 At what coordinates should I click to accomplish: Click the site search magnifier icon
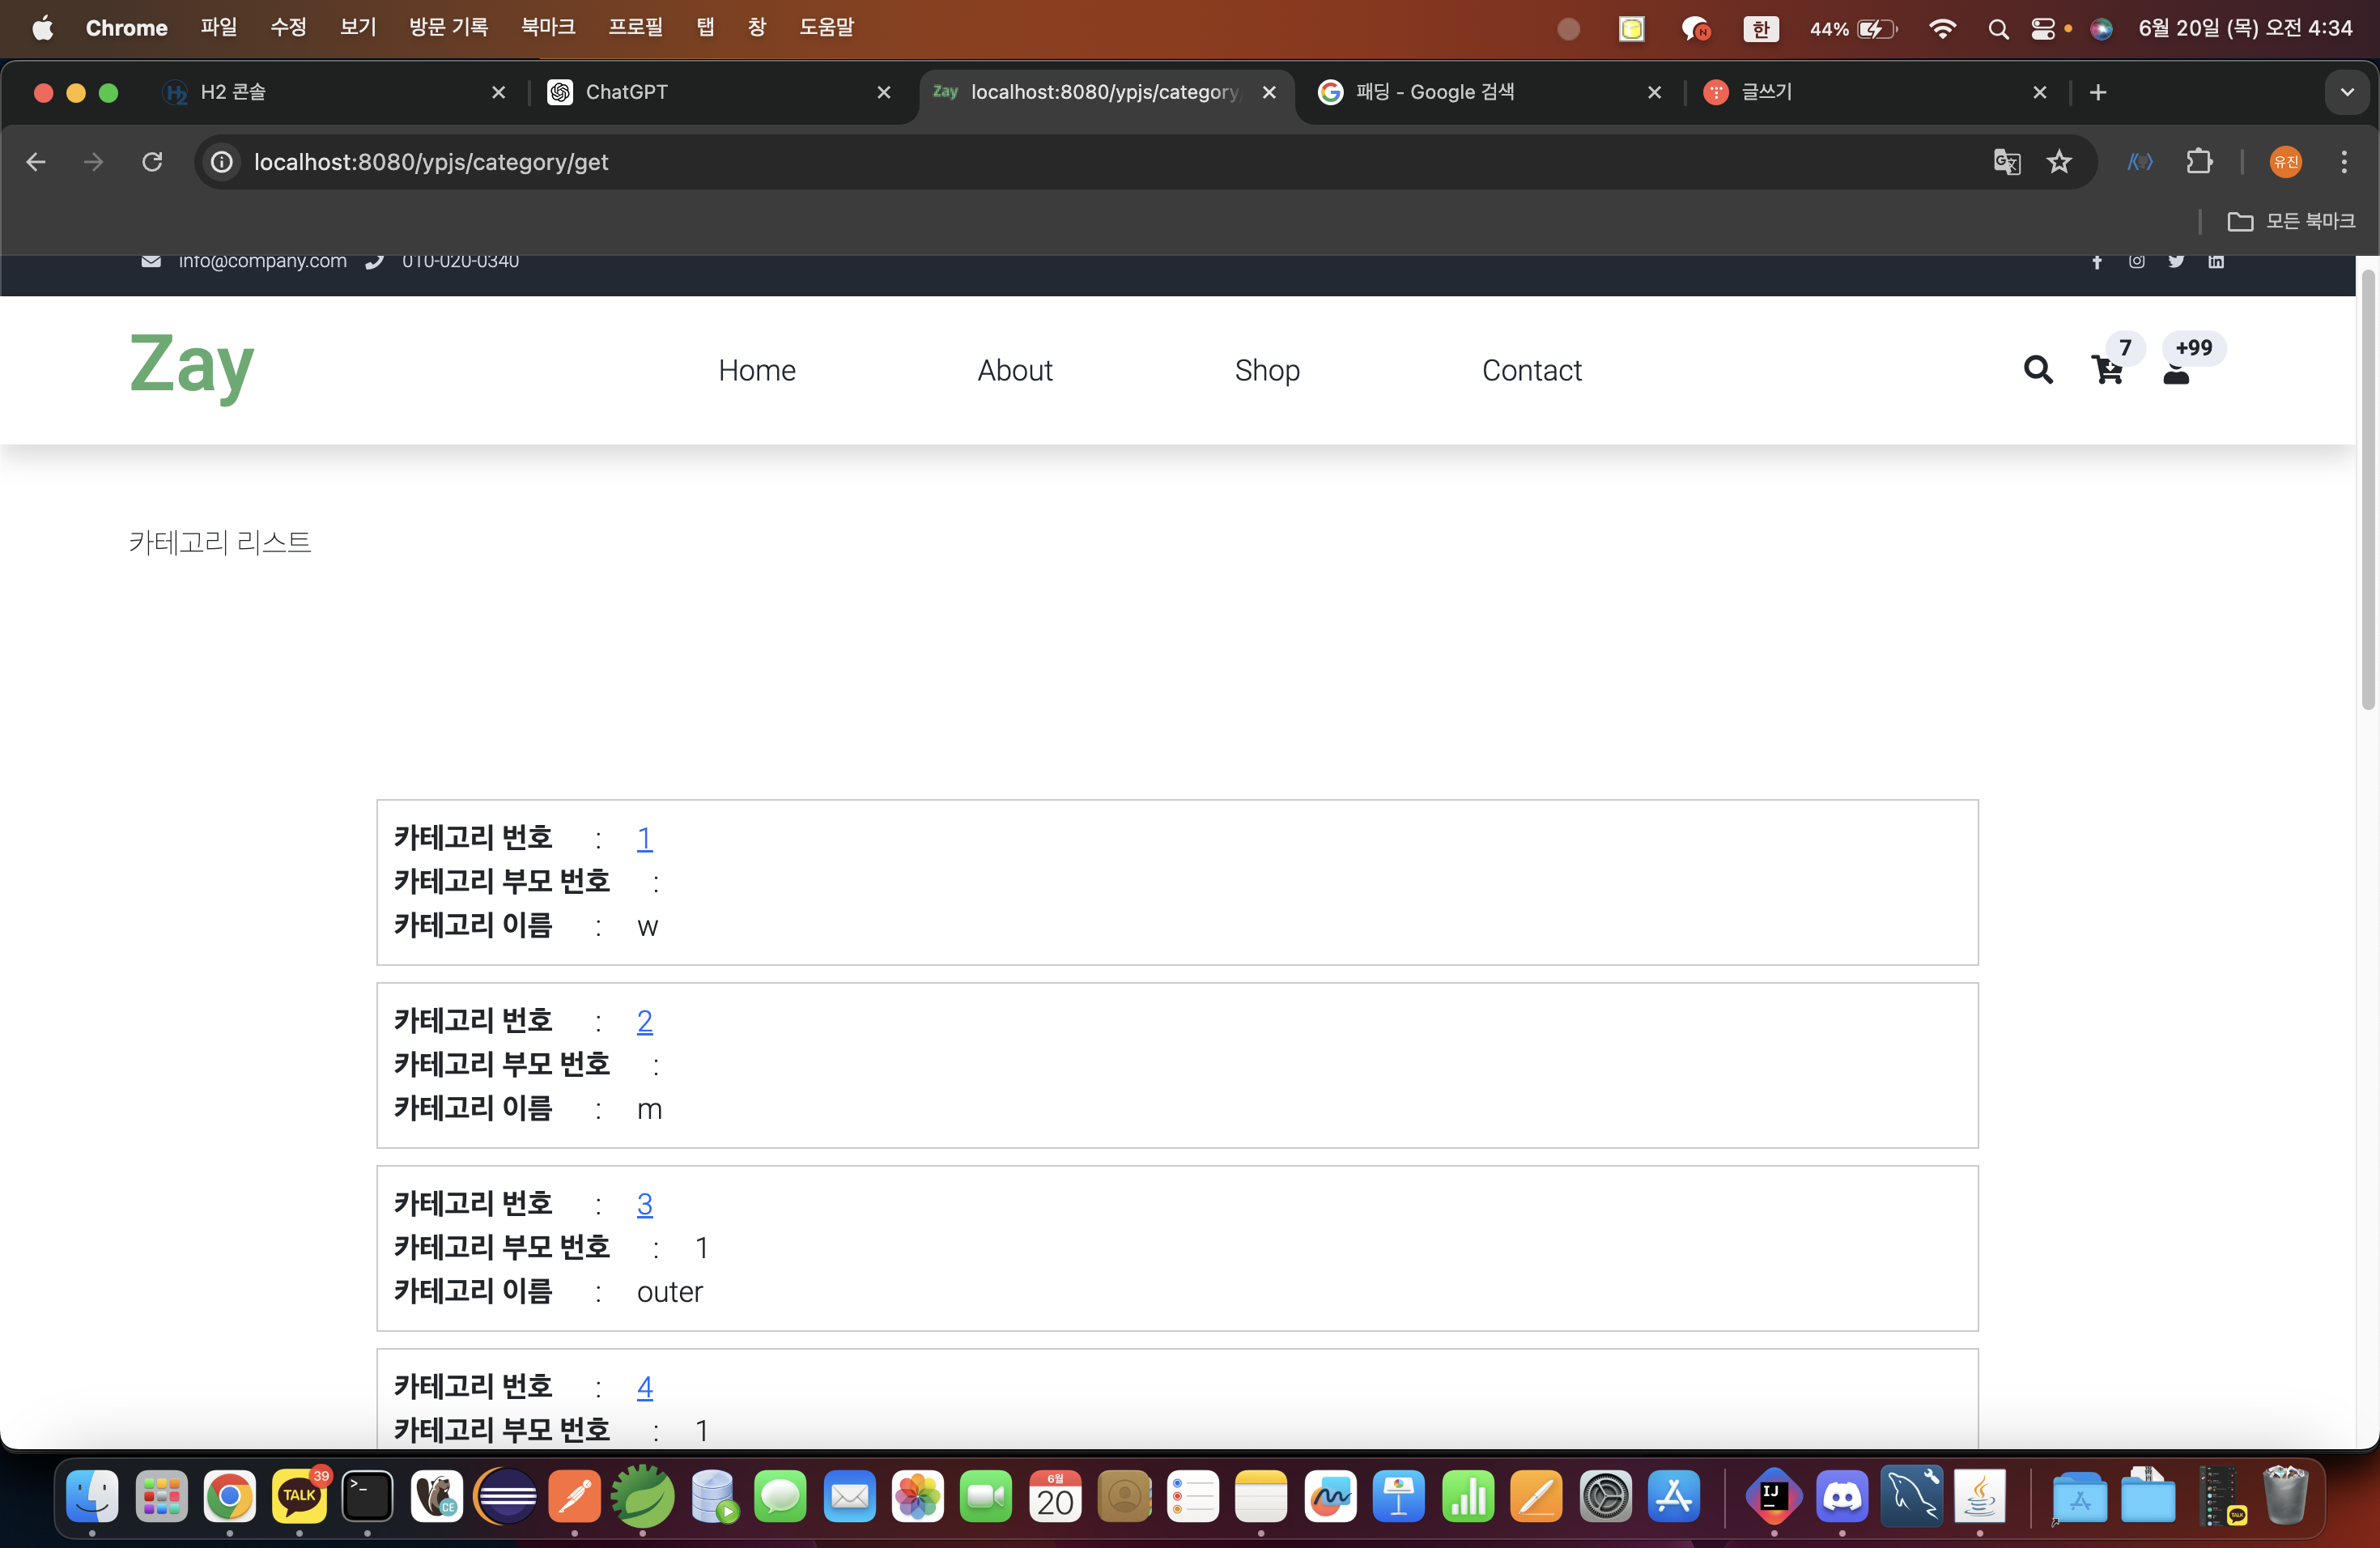point(2037,370)
